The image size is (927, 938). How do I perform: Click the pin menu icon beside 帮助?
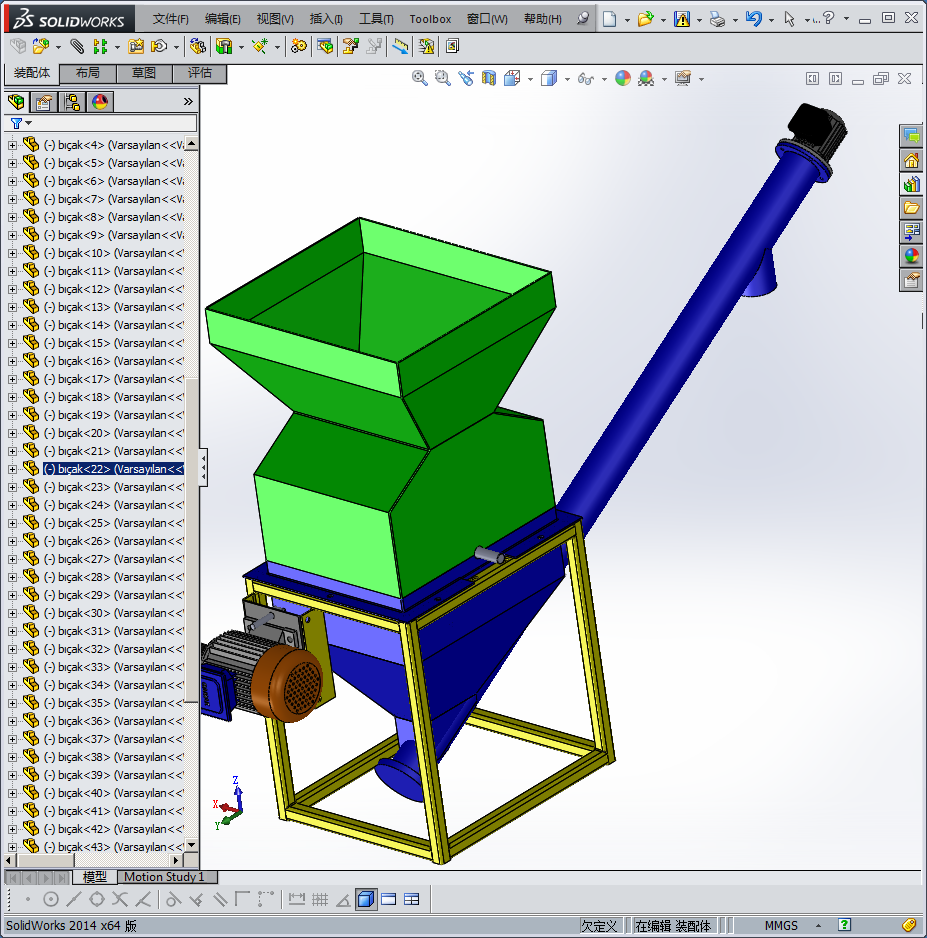(x=583, y=19)
